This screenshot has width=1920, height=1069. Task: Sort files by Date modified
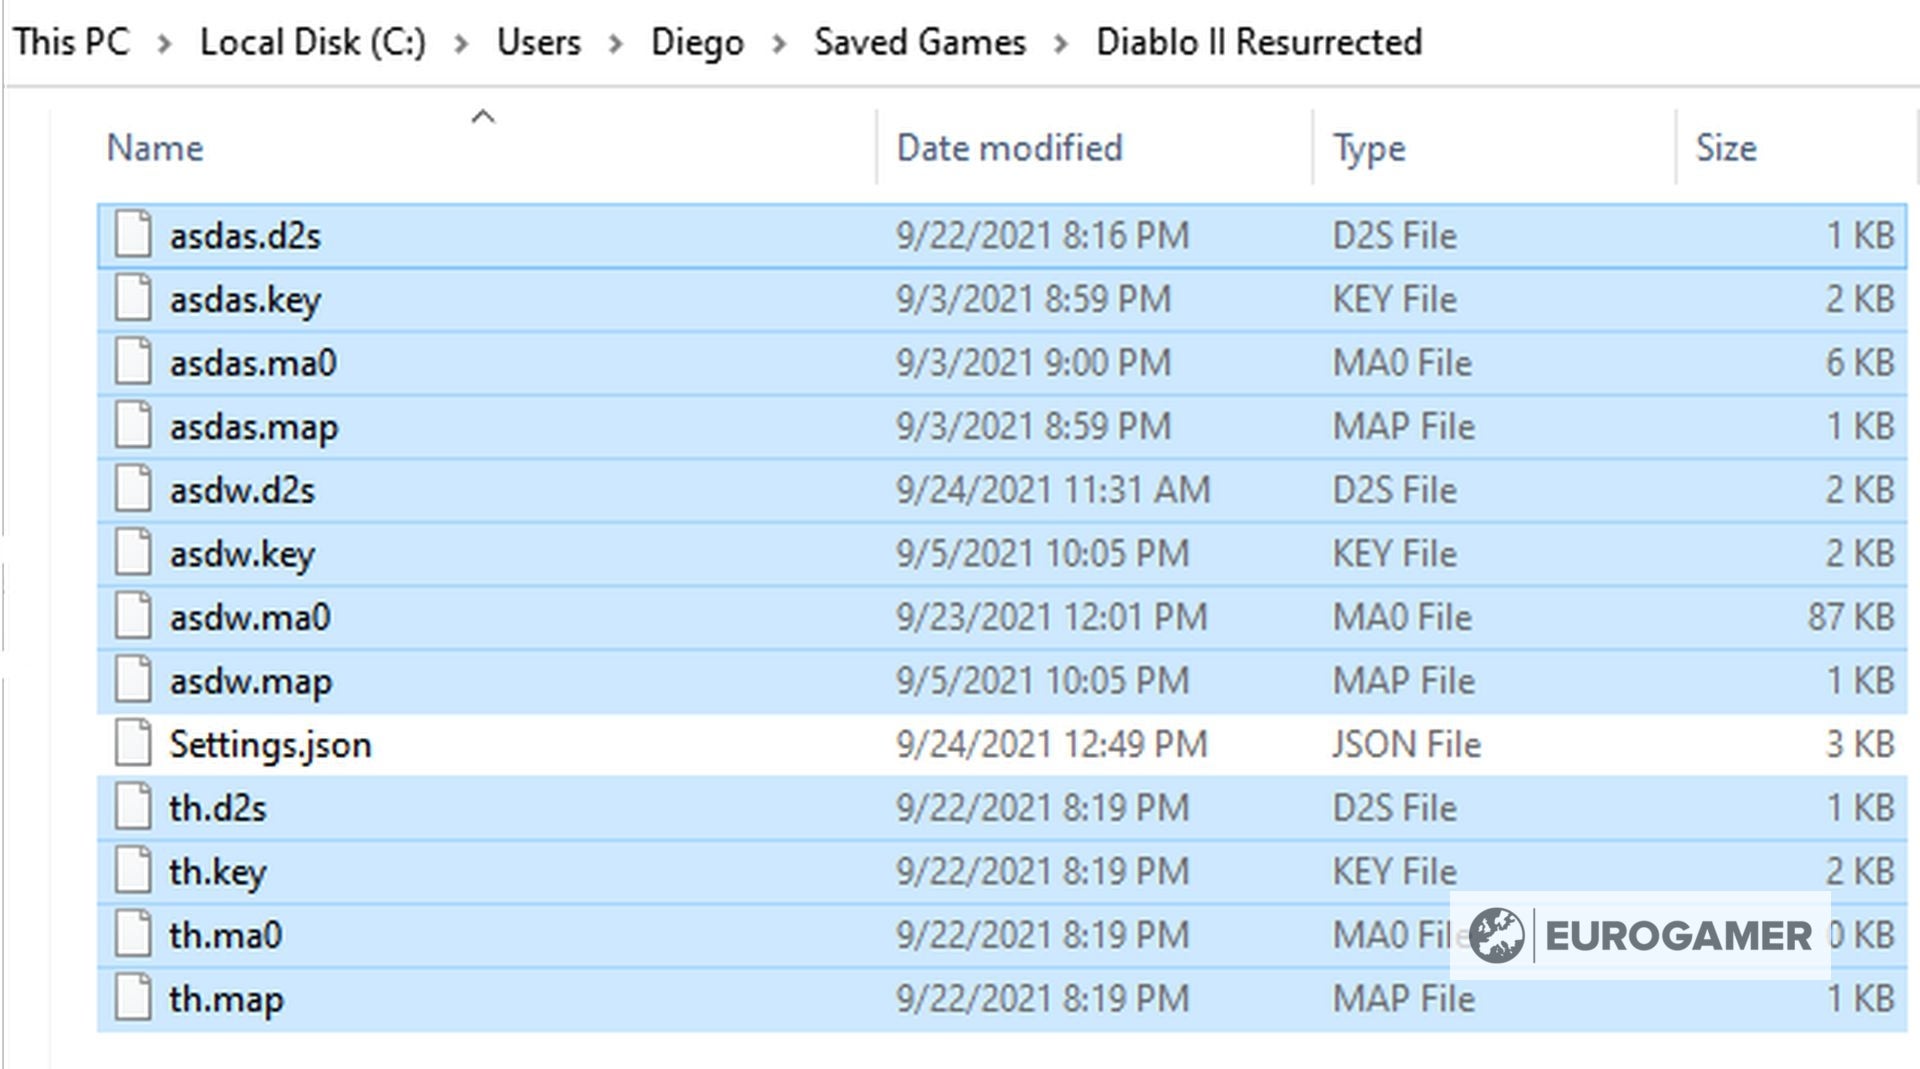(1009, 147)
